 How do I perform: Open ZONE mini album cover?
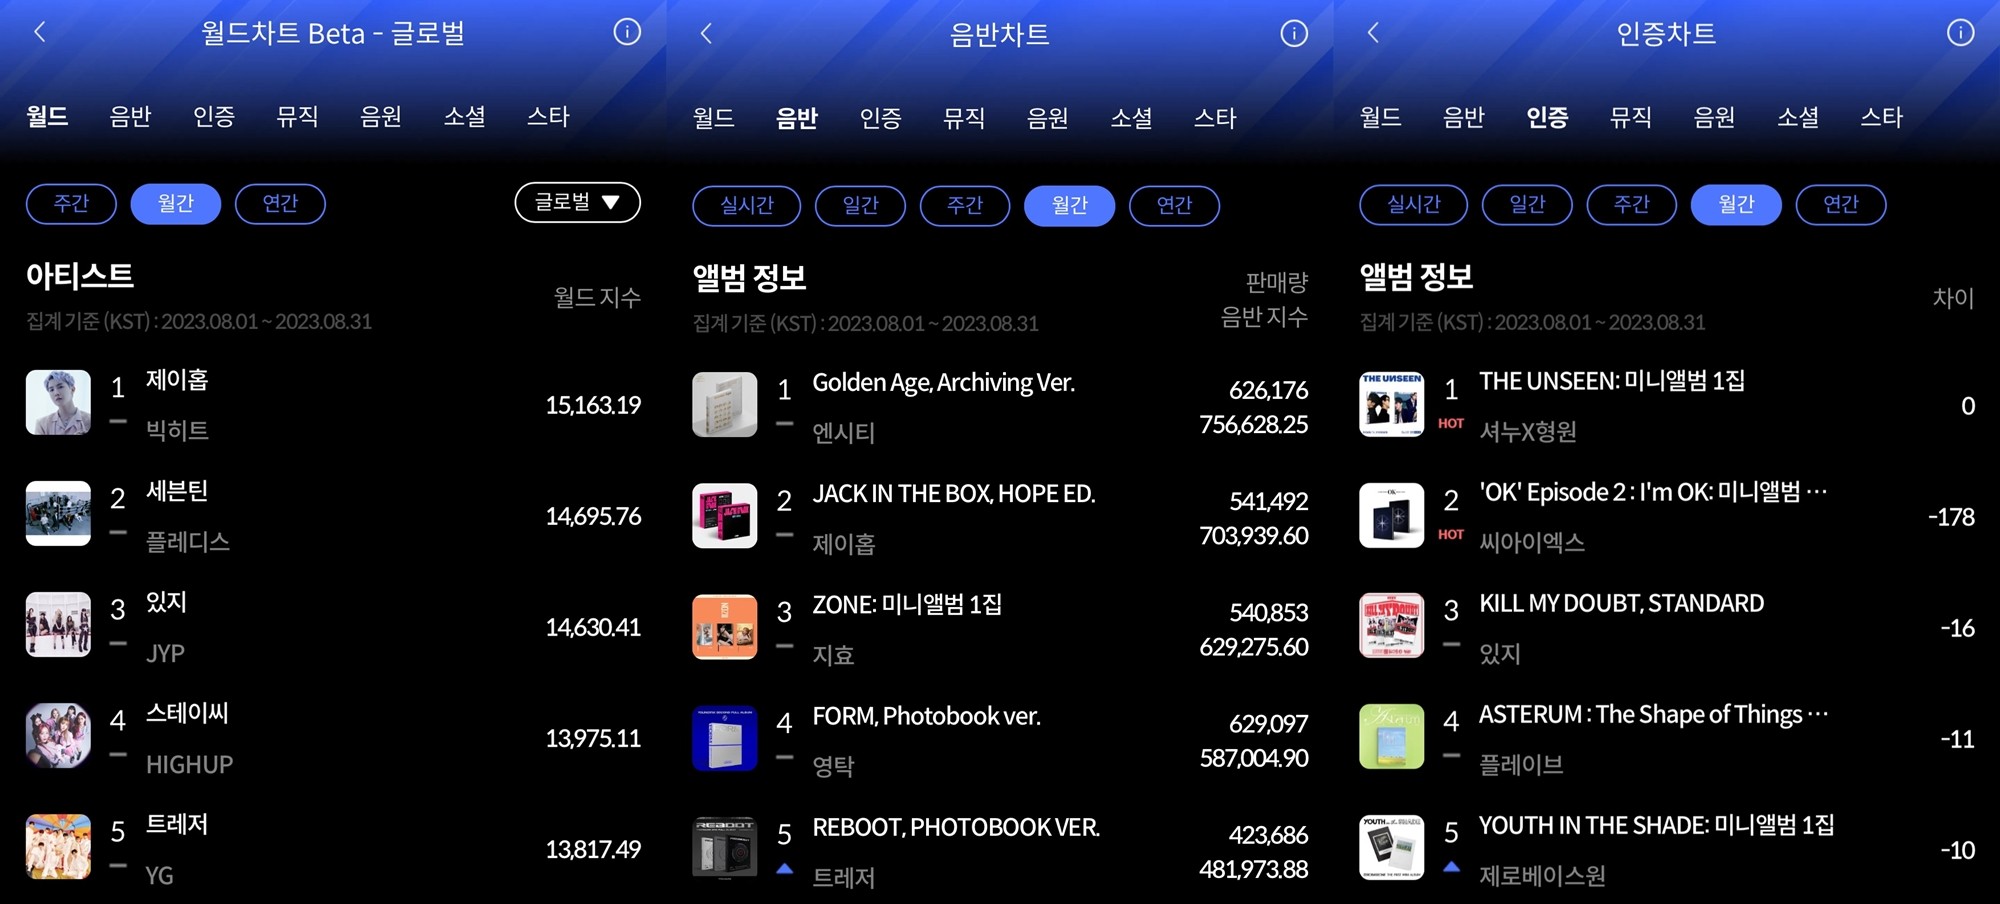point(725,627)
